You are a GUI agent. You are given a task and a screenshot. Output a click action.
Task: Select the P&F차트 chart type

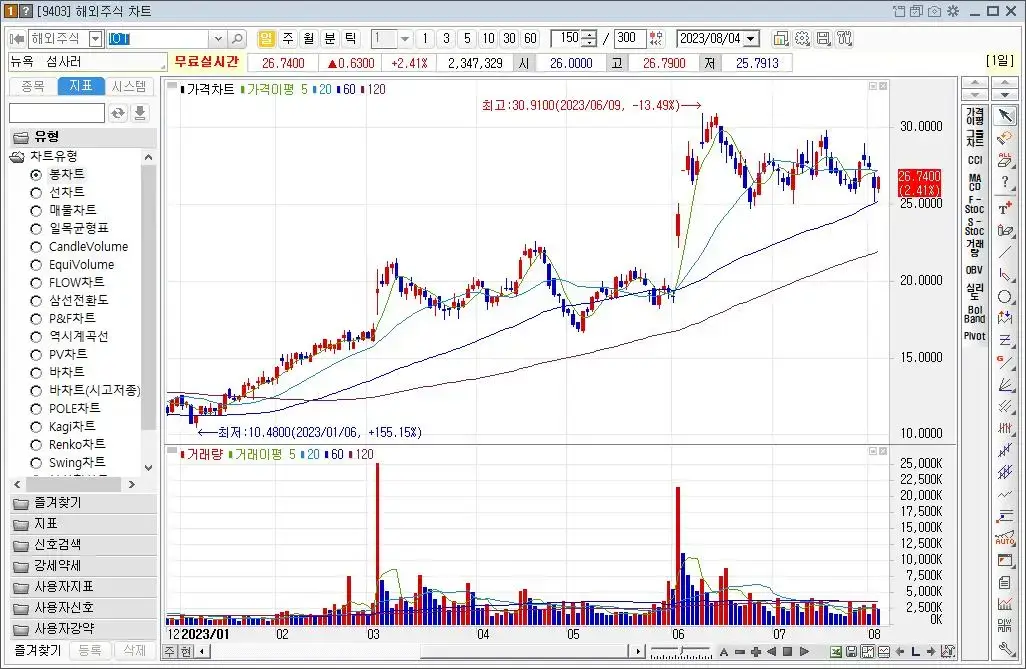tap(63, 318)
